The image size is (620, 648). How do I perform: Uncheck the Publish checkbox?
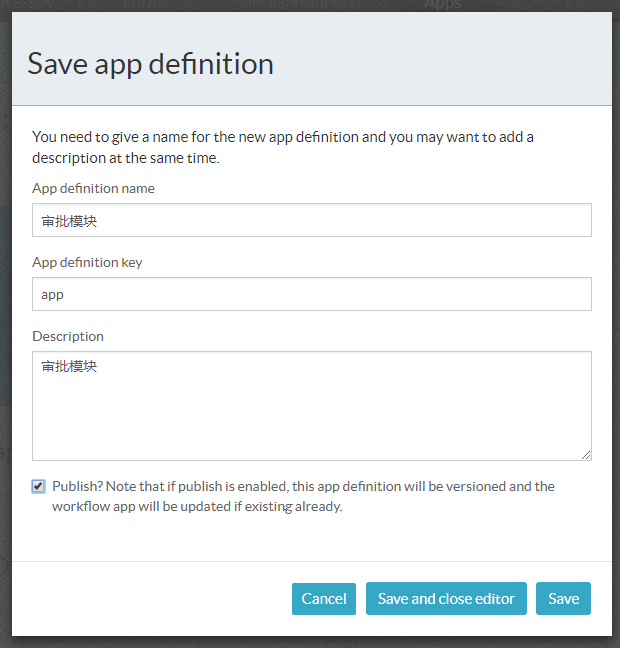click(x=39, y=486)
